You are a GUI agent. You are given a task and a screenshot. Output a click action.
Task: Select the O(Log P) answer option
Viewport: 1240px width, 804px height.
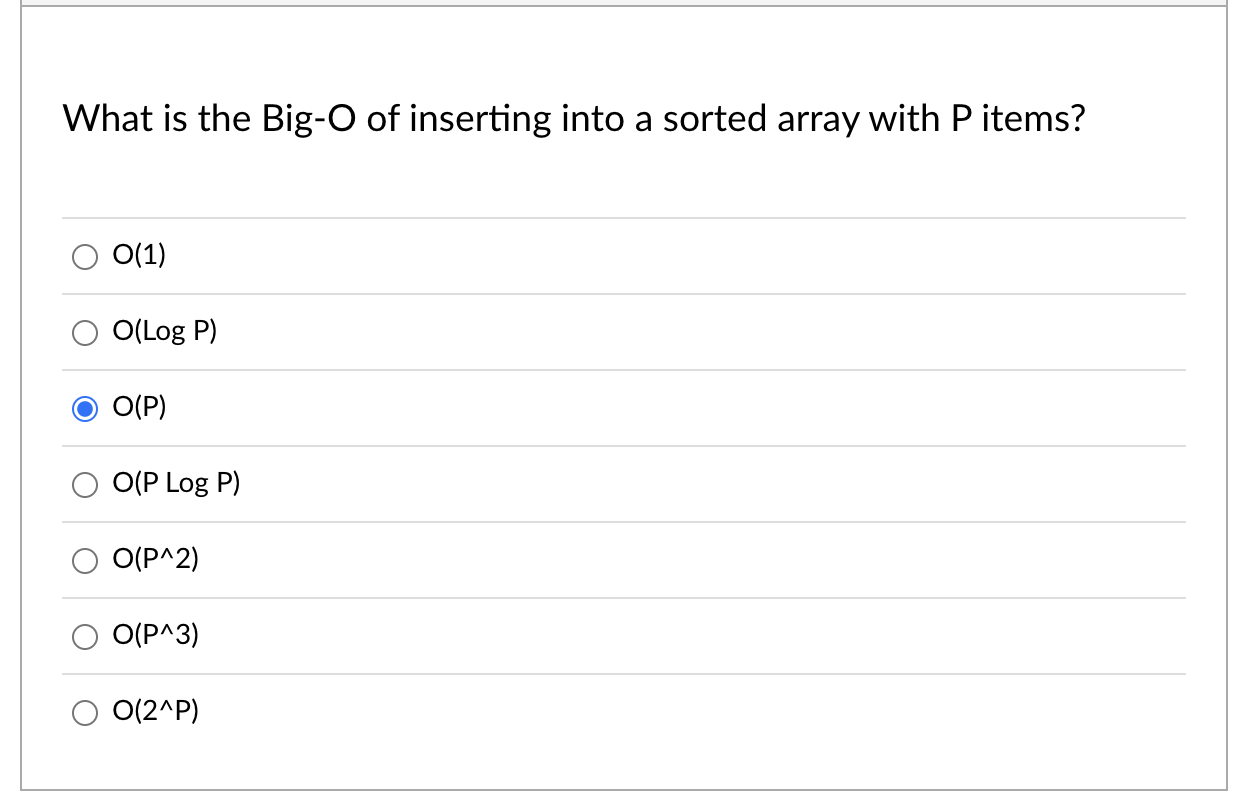pyautogui.click(x=85, y=333)
